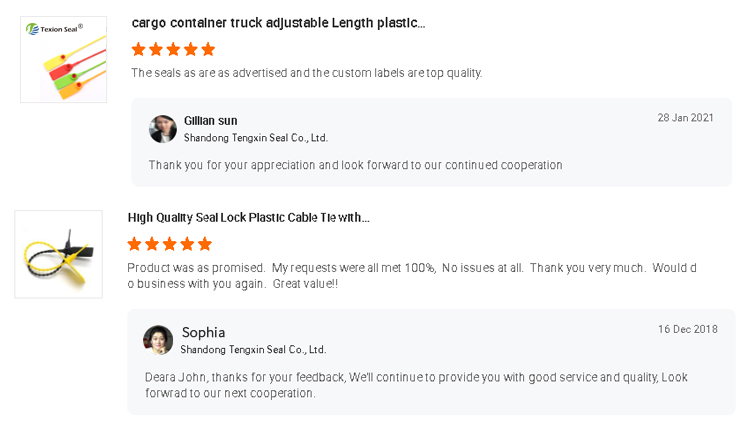Click Gillian sun's profile avatar

click(163, 129)
